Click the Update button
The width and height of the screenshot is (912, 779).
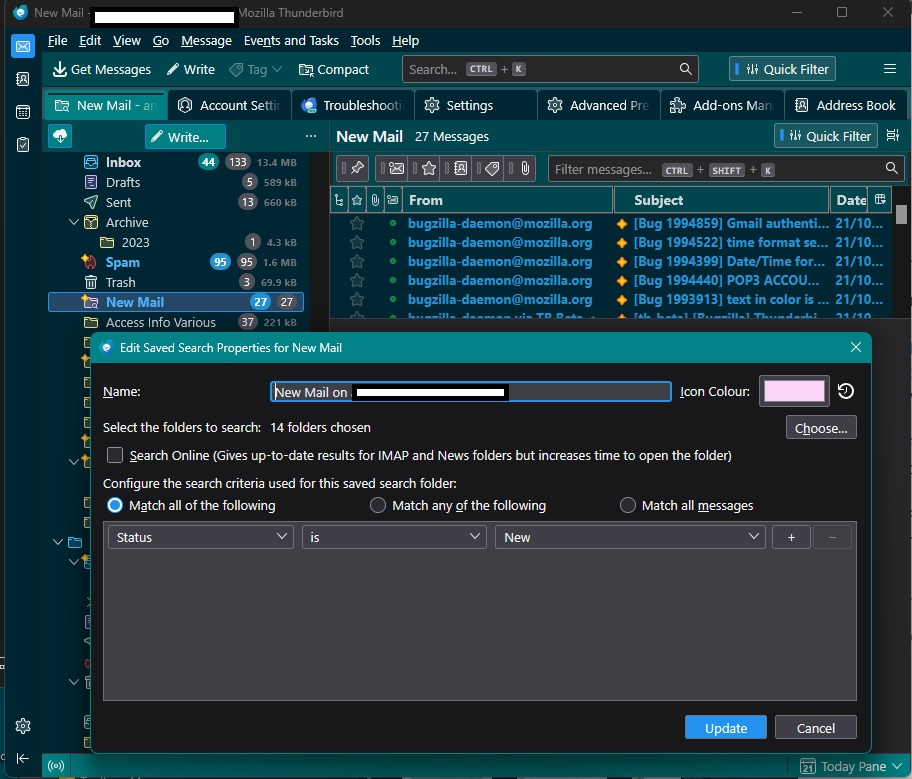click(x=725, y=728)
